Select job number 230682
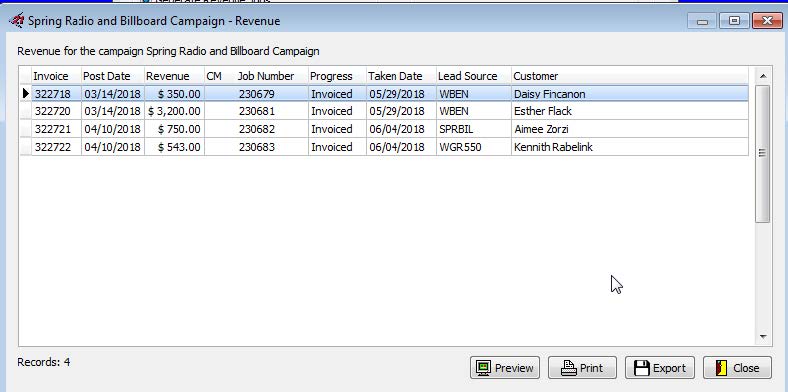Viewport: 788px width, 392px height. click(271, 129)
